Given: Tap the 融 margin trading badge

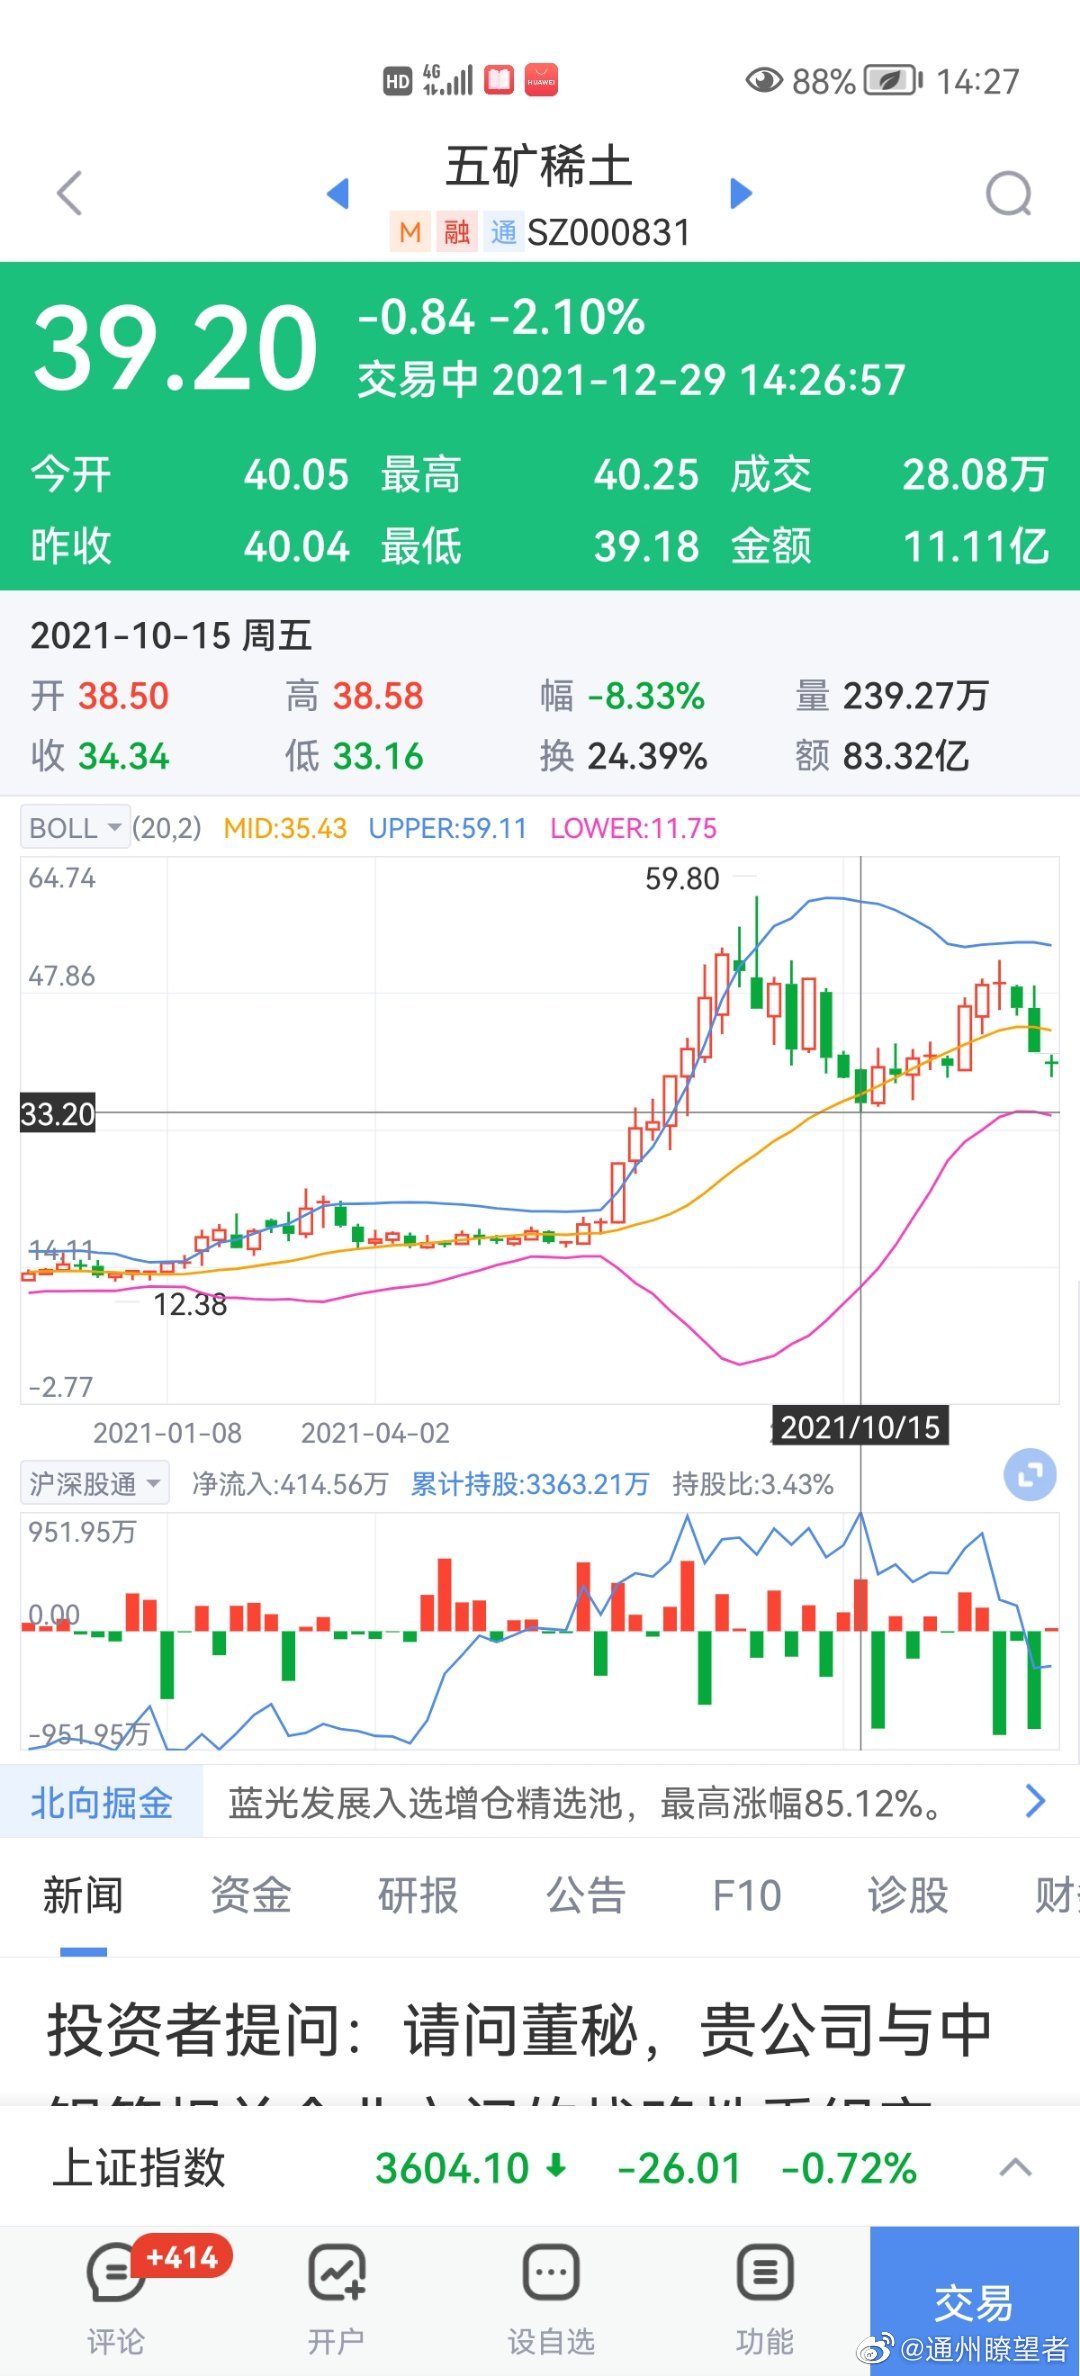Looking at the screenshot, I should [457, 233].
